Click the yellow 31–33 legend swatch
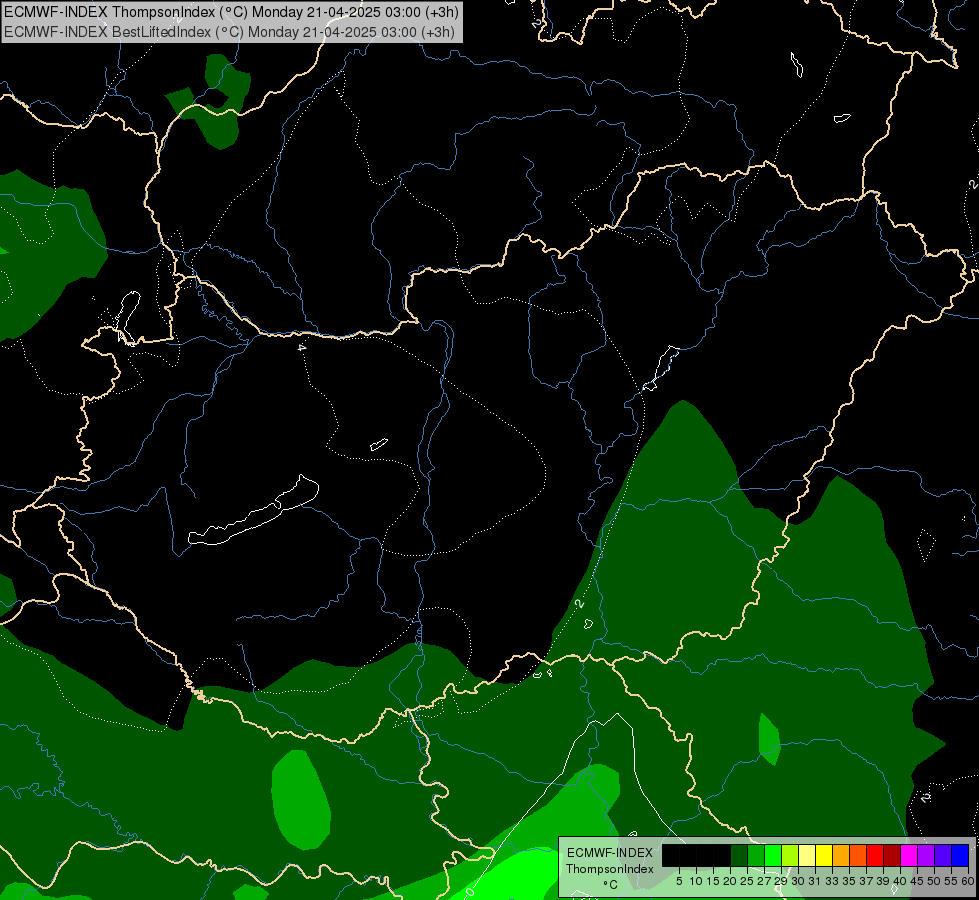Viewport: 979px width, 900px height. pos(824,856)
